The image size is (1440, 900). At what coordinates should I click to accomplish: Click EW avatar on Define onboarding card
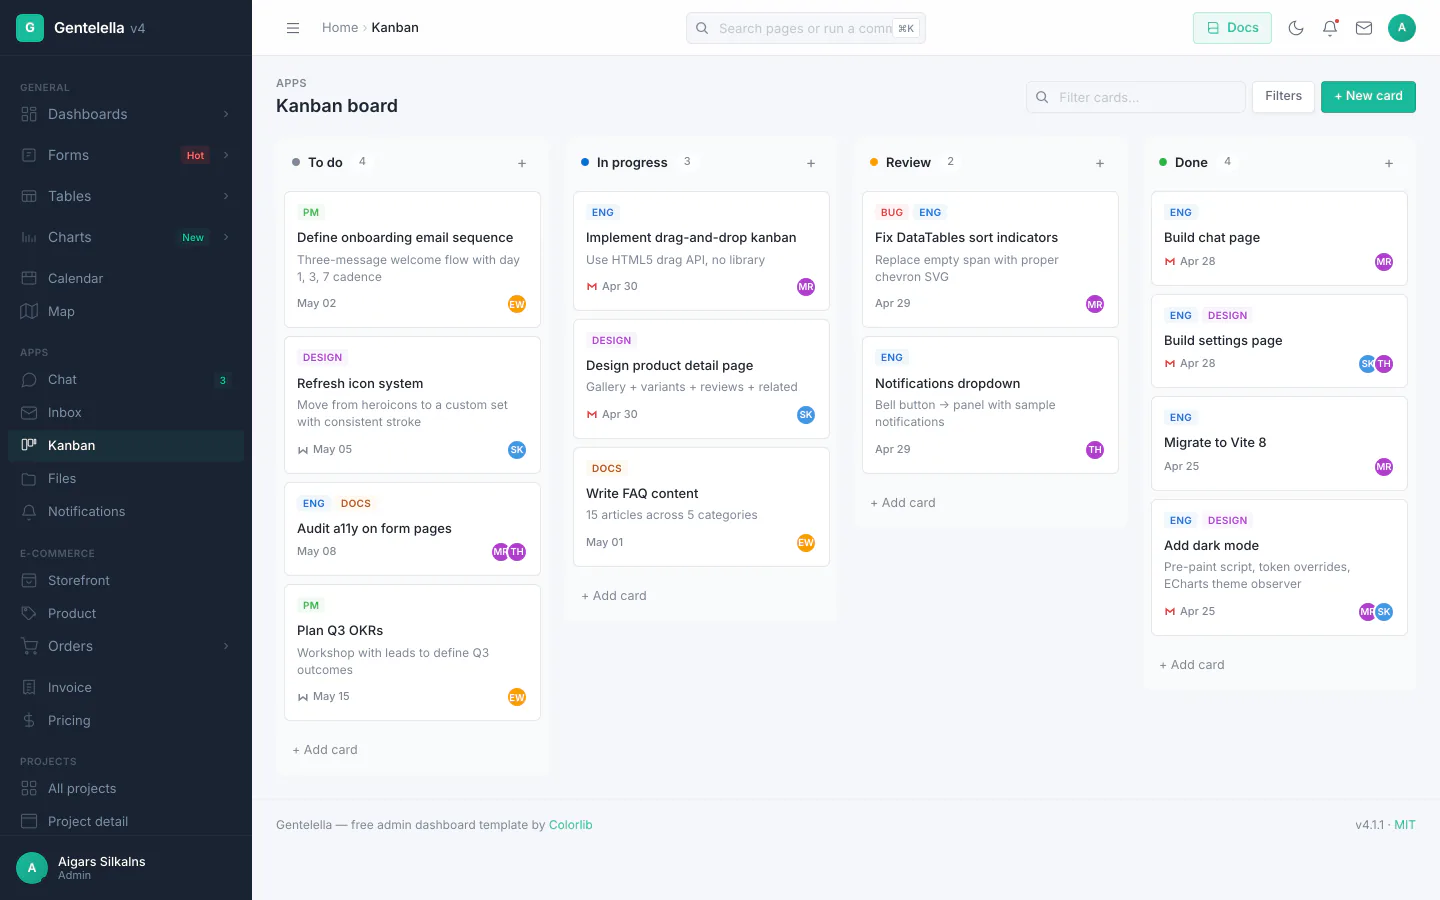click(x=517, y=304)
